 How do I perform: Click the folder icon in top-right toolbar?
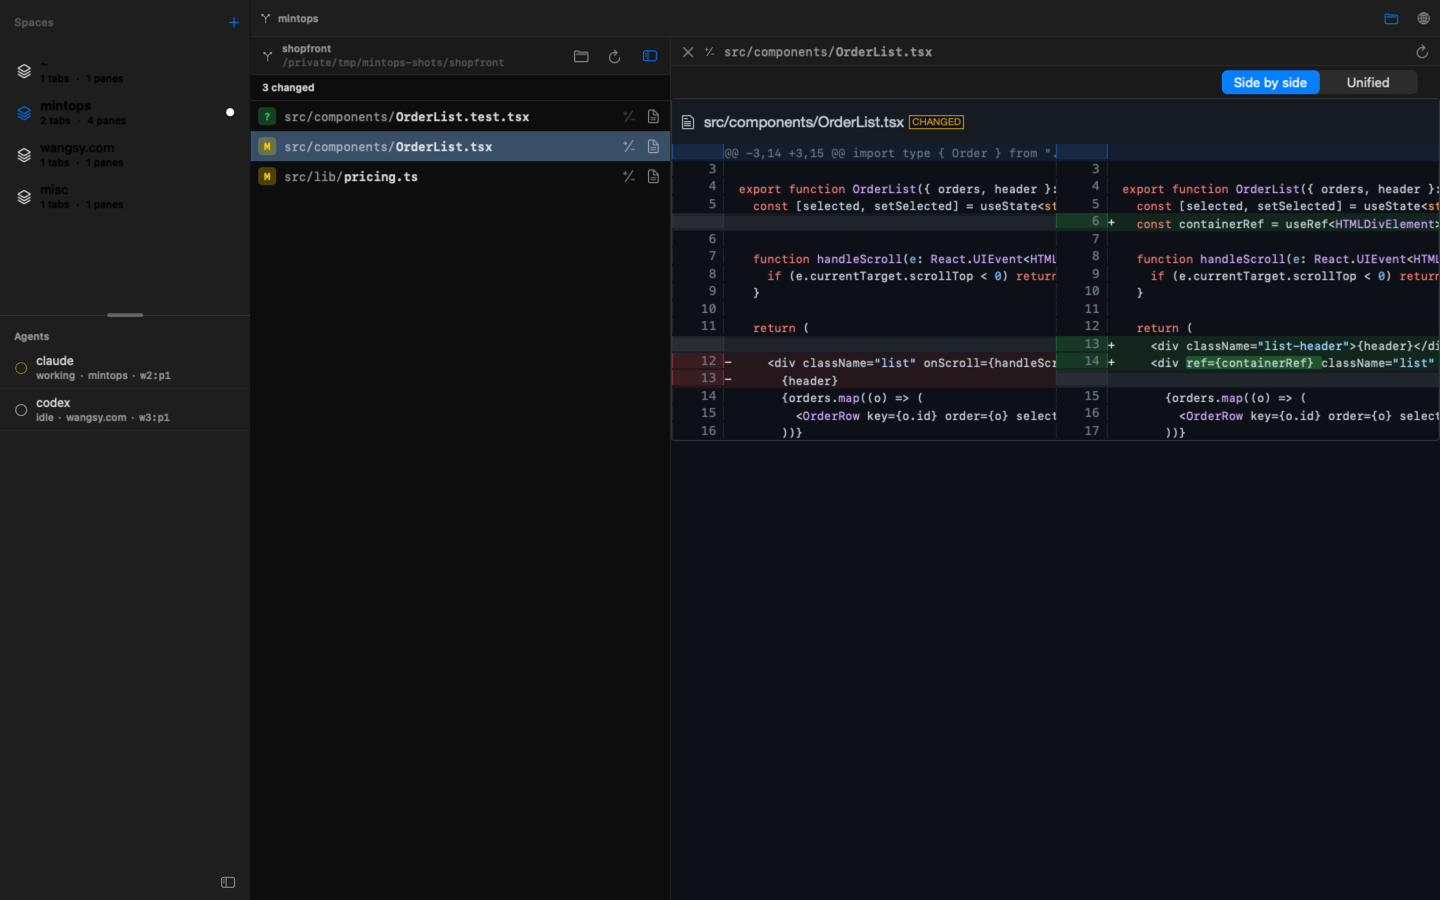point(1391,19)
